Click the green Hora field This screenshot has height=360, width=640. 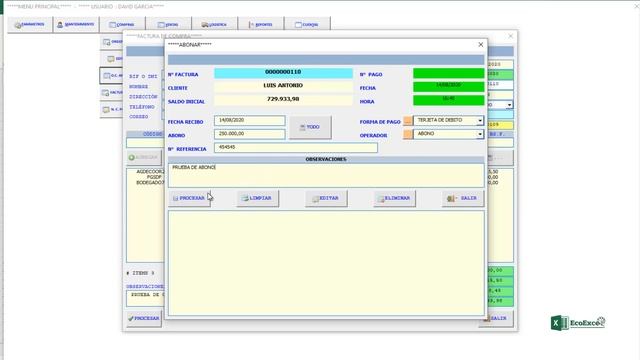449,100
